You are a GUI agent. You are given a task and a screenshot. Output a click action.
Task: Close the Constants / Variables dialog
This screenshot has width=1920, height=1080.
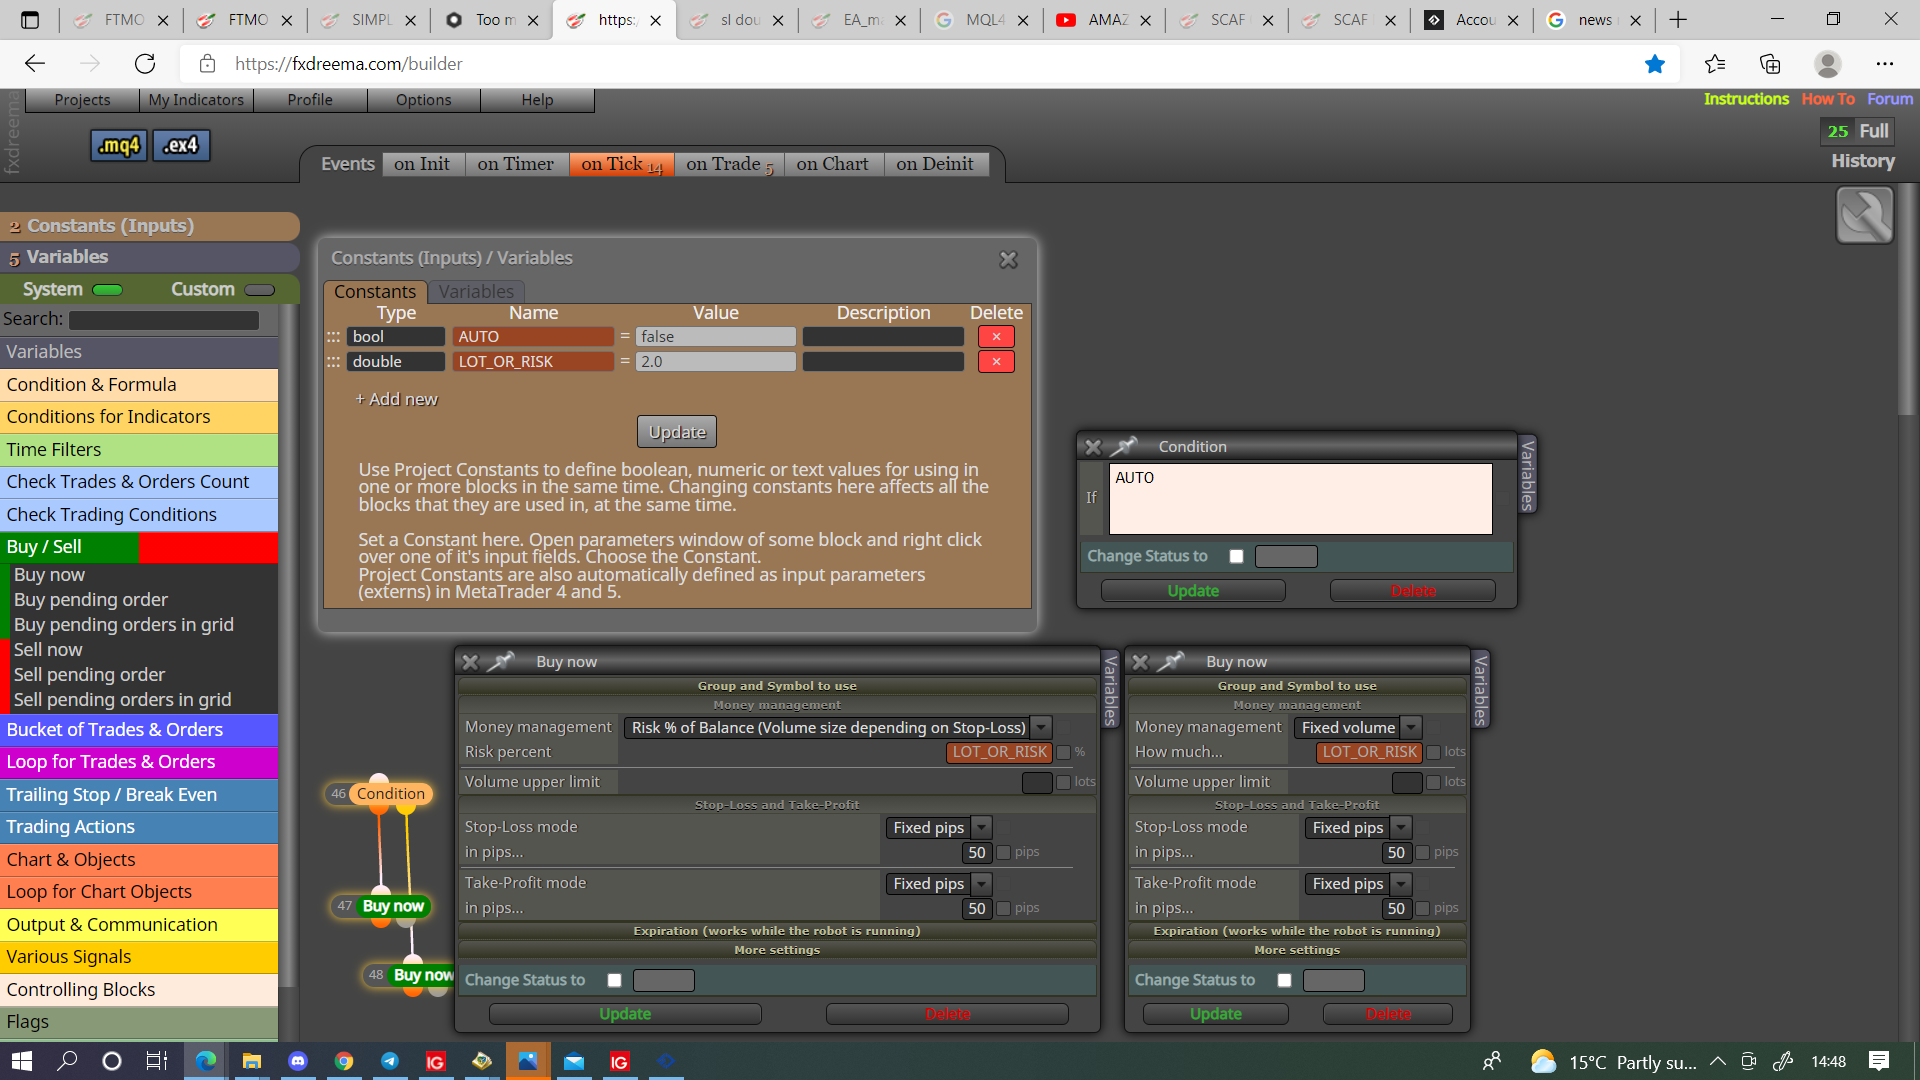(x=1008, y=259)
